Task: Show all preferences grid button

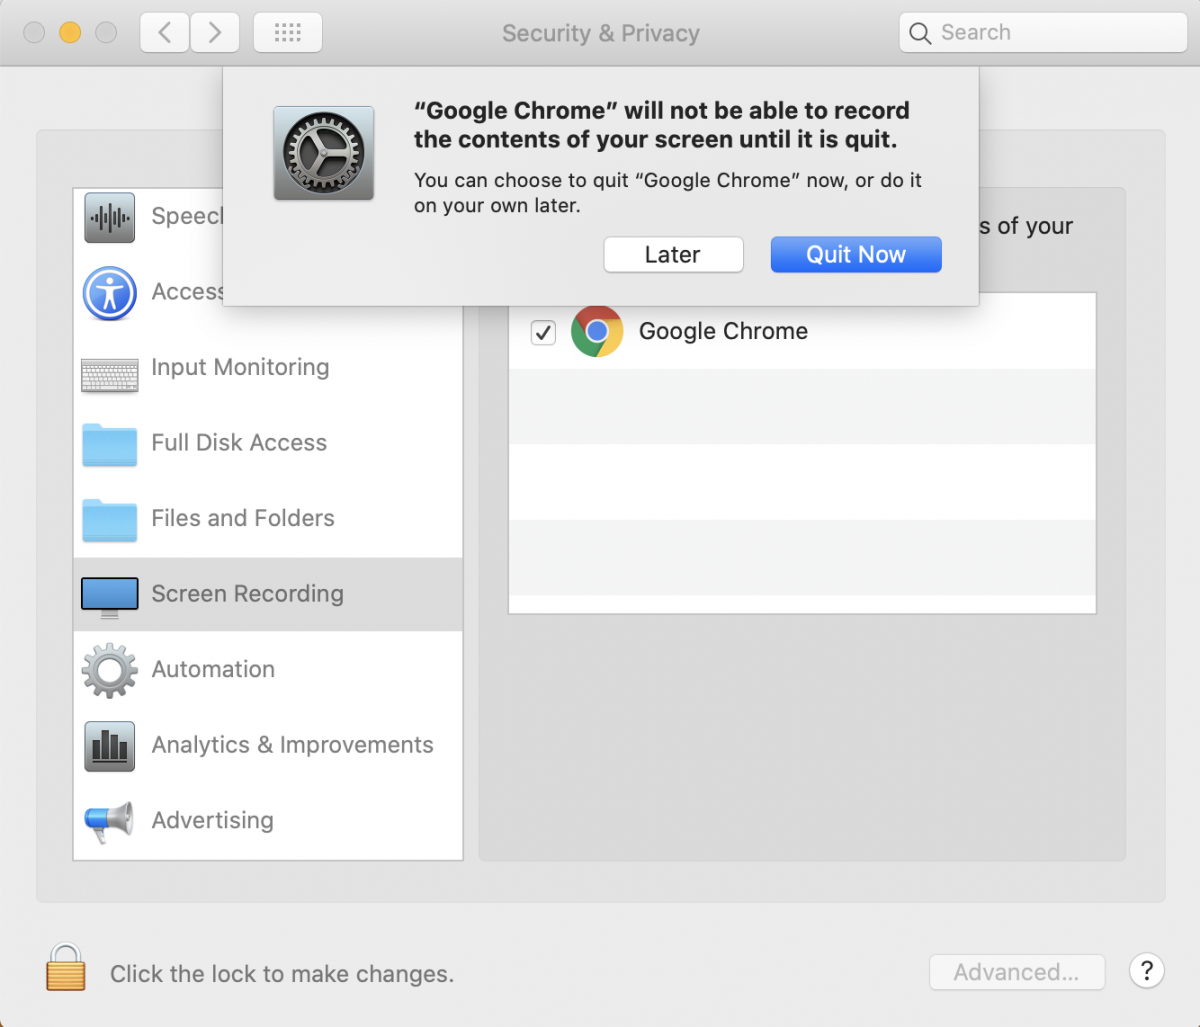Action: 288,33
